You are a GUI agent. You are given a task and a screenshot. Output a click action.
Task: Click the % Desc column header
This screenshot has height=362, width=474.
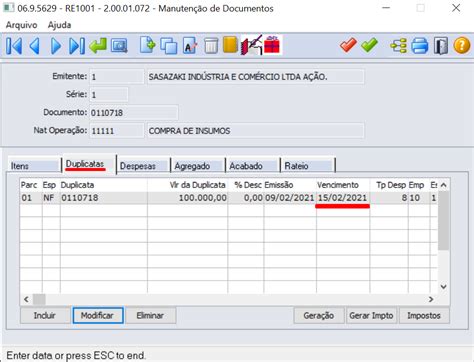click(246, 185)
